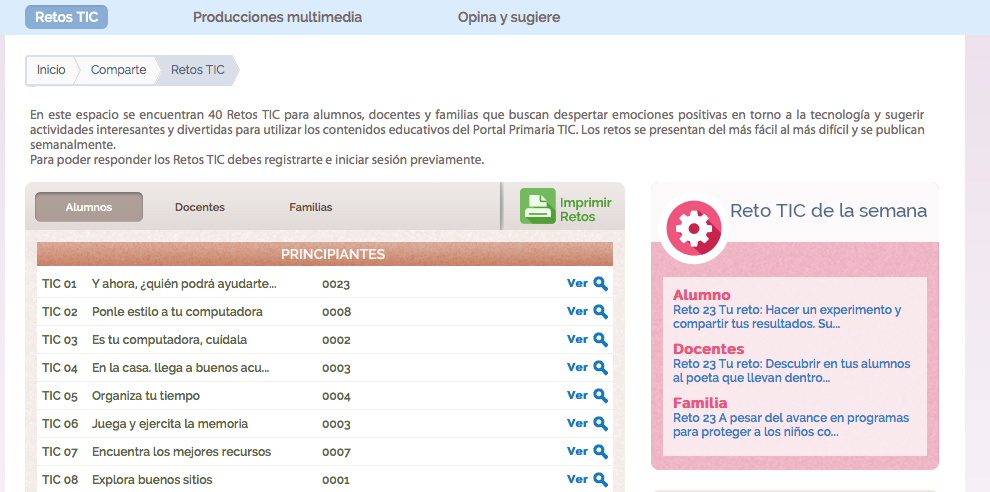
Task: Open the Familia weekly challenge link
Action: tap(790, 424)
